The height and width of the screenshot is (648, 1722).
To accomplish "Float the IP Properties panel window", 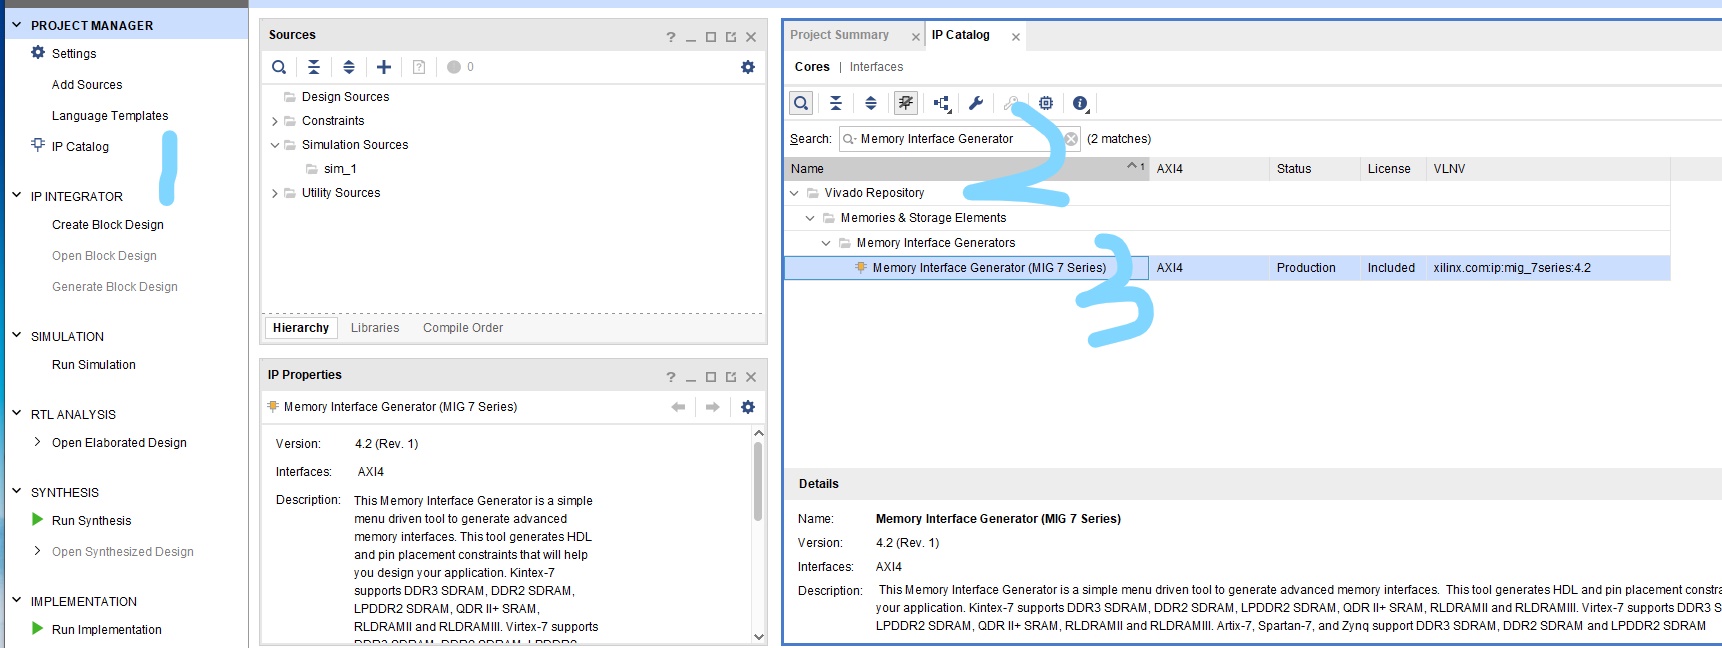I will pos(731,377).
